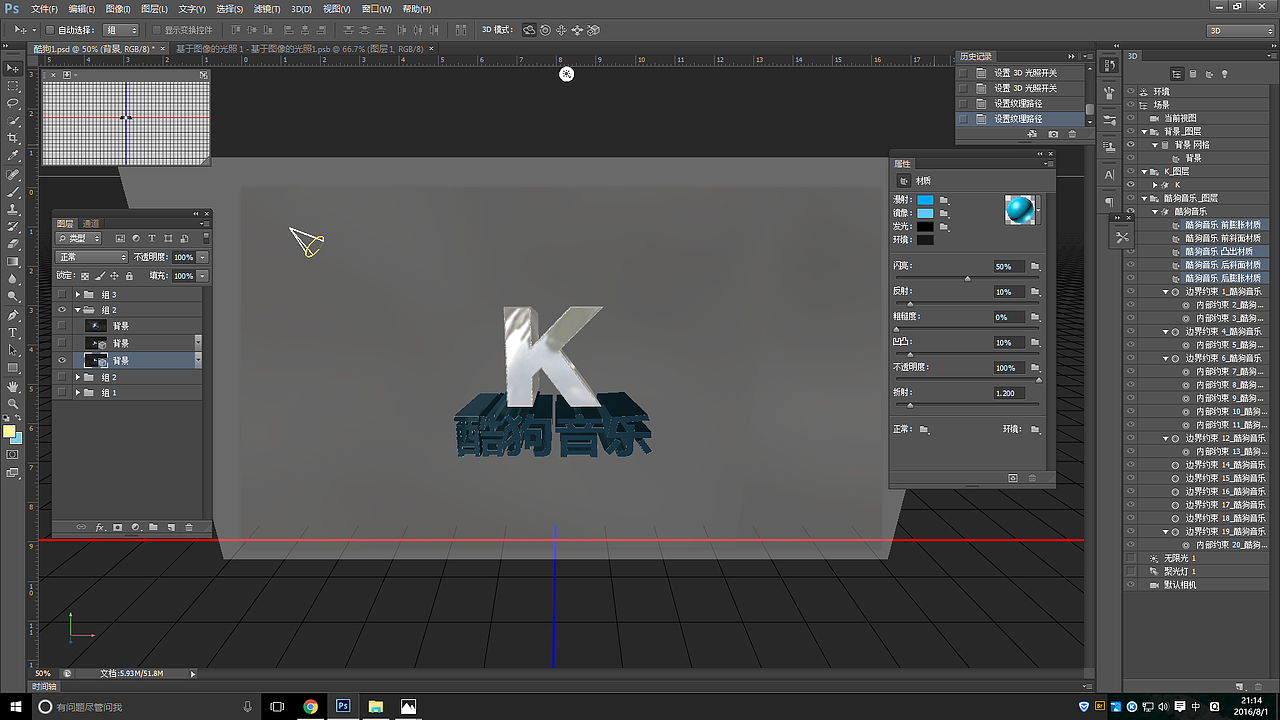
Task: Select 默认相机 in 3D panel
Action: click(x=1180, y=585)
